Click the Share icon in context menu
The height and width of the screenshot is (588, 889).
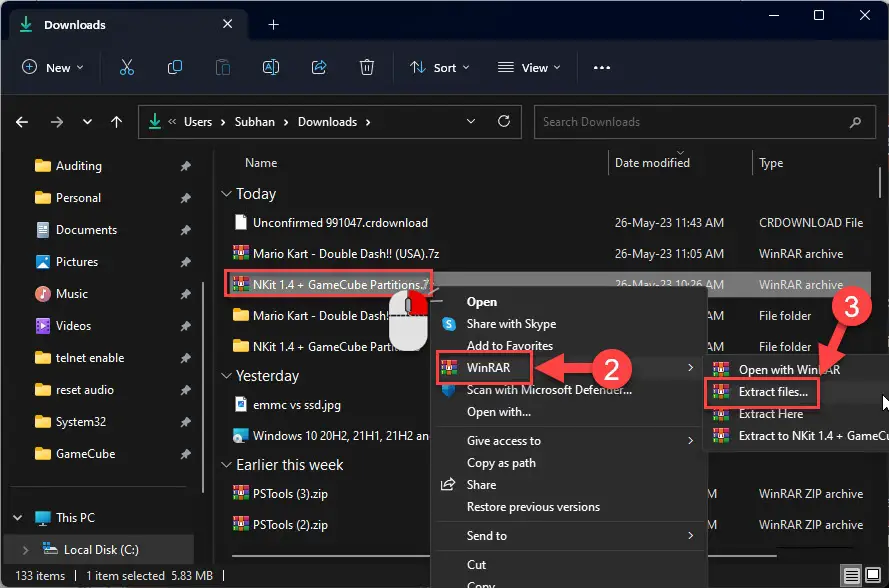click(x=448, y=484)
